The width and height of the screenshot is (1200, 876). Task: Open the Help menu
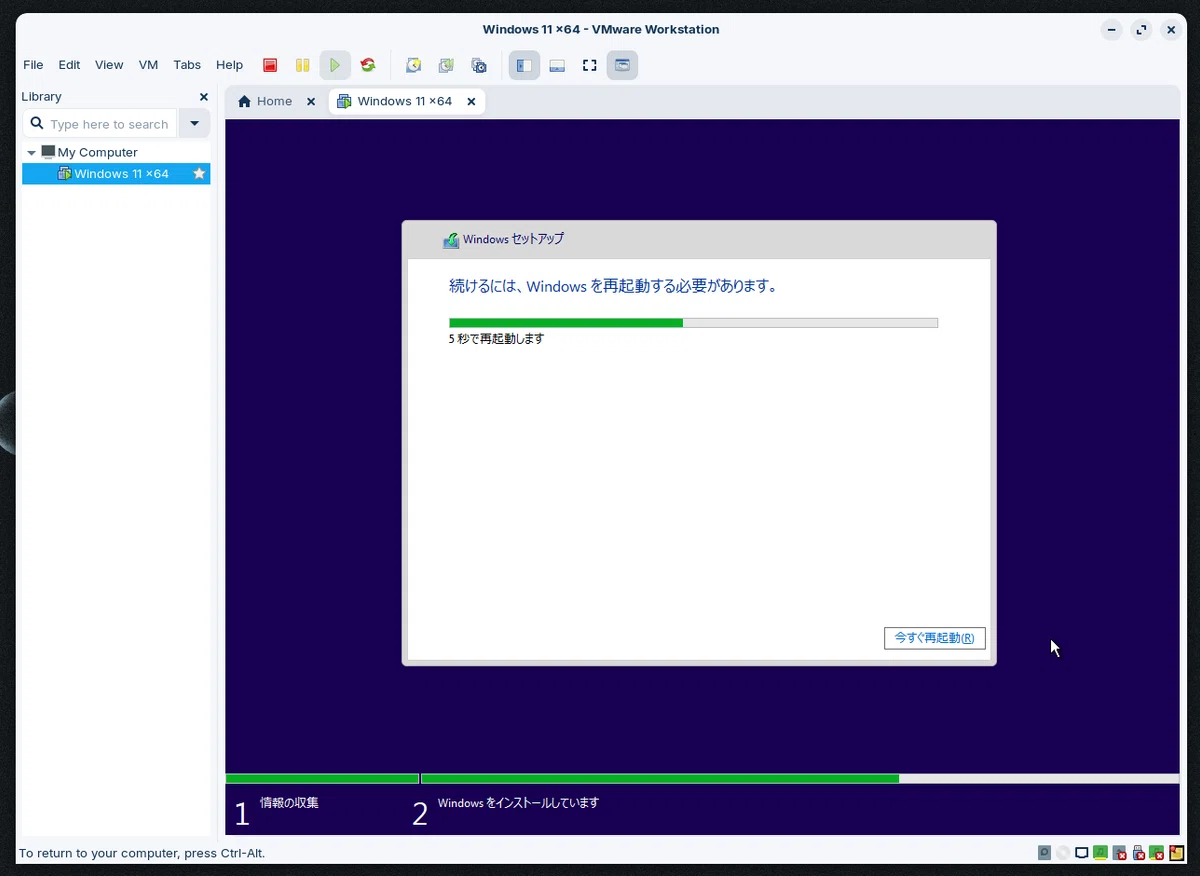229,65
